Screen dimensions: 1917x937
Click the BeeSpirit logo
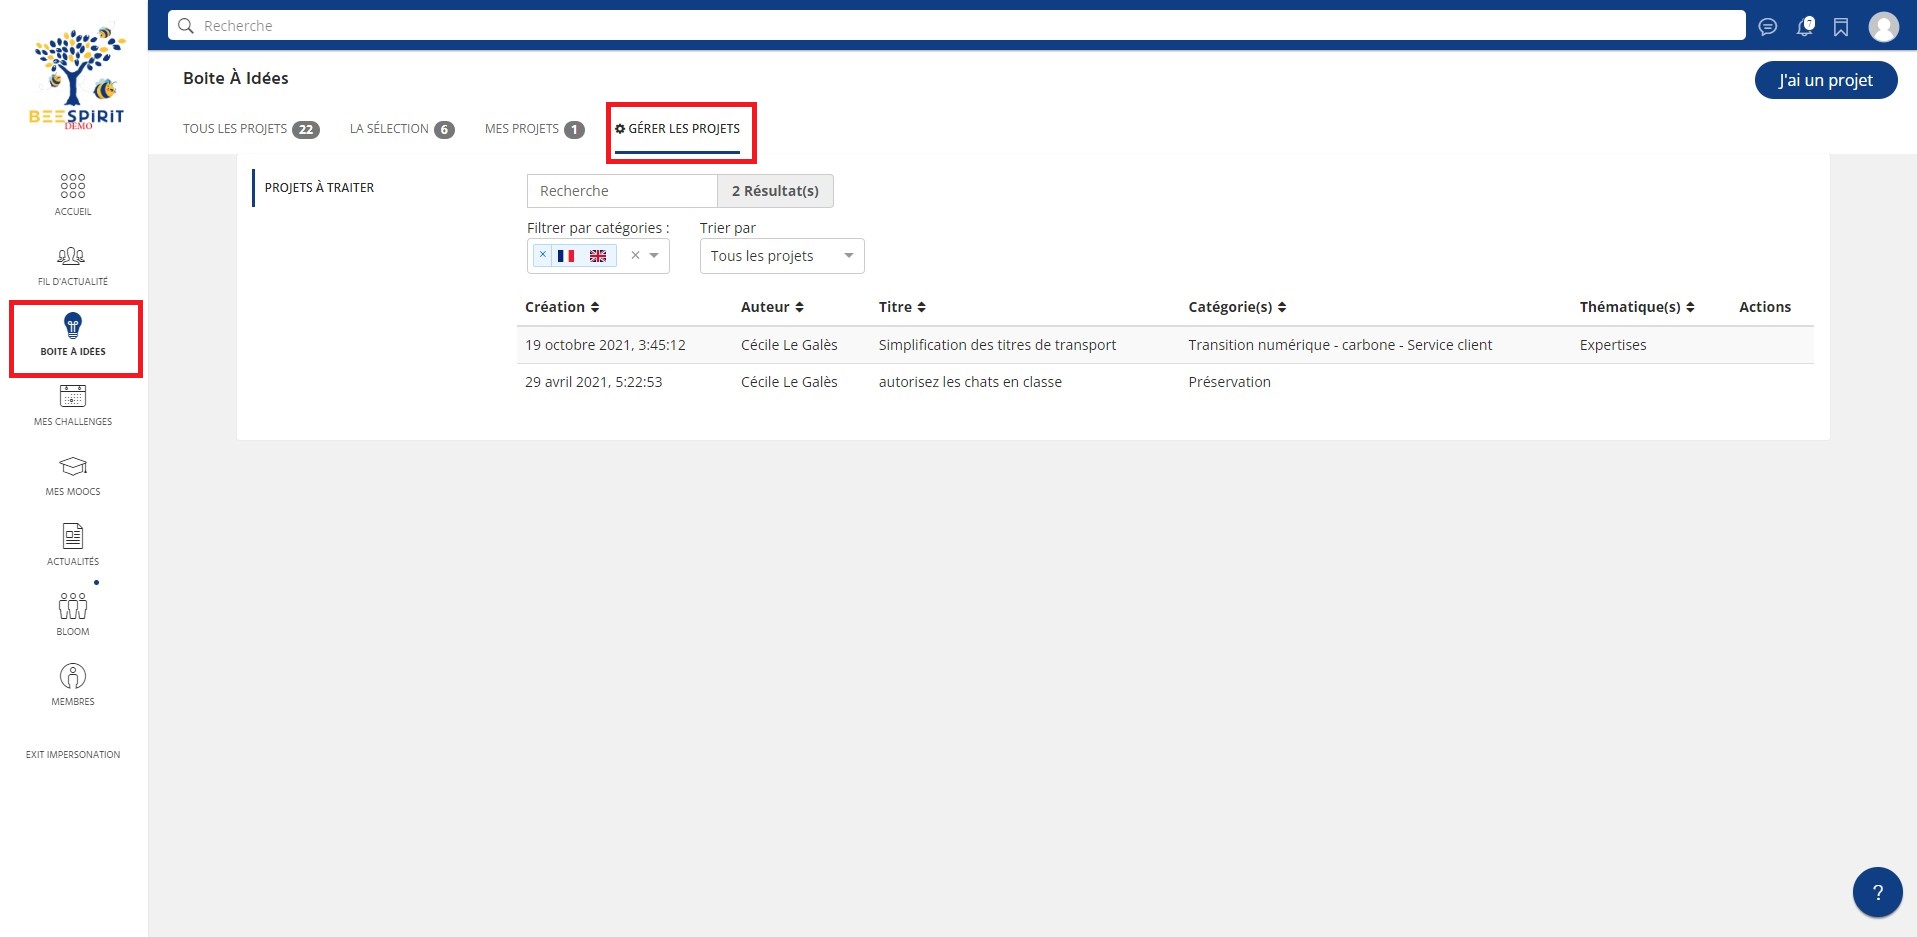coord(77,78)
